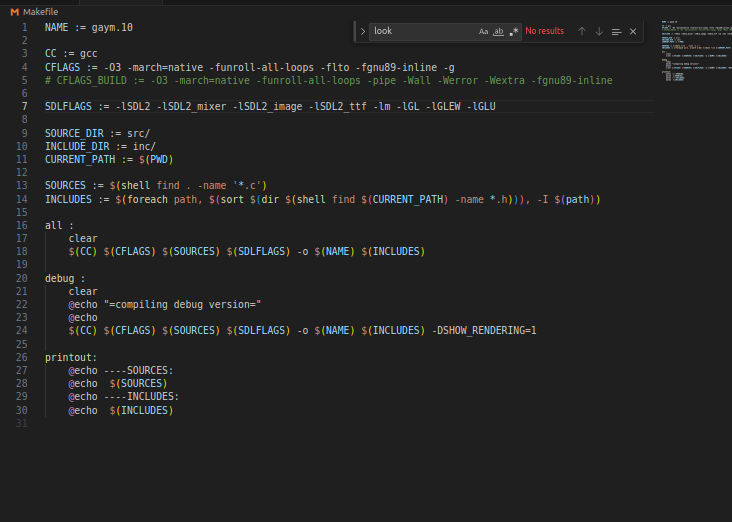The image size is (732, 522).
Task: Click '$(SOURCES)' on line 28
Action: click(x=139, y=384)
